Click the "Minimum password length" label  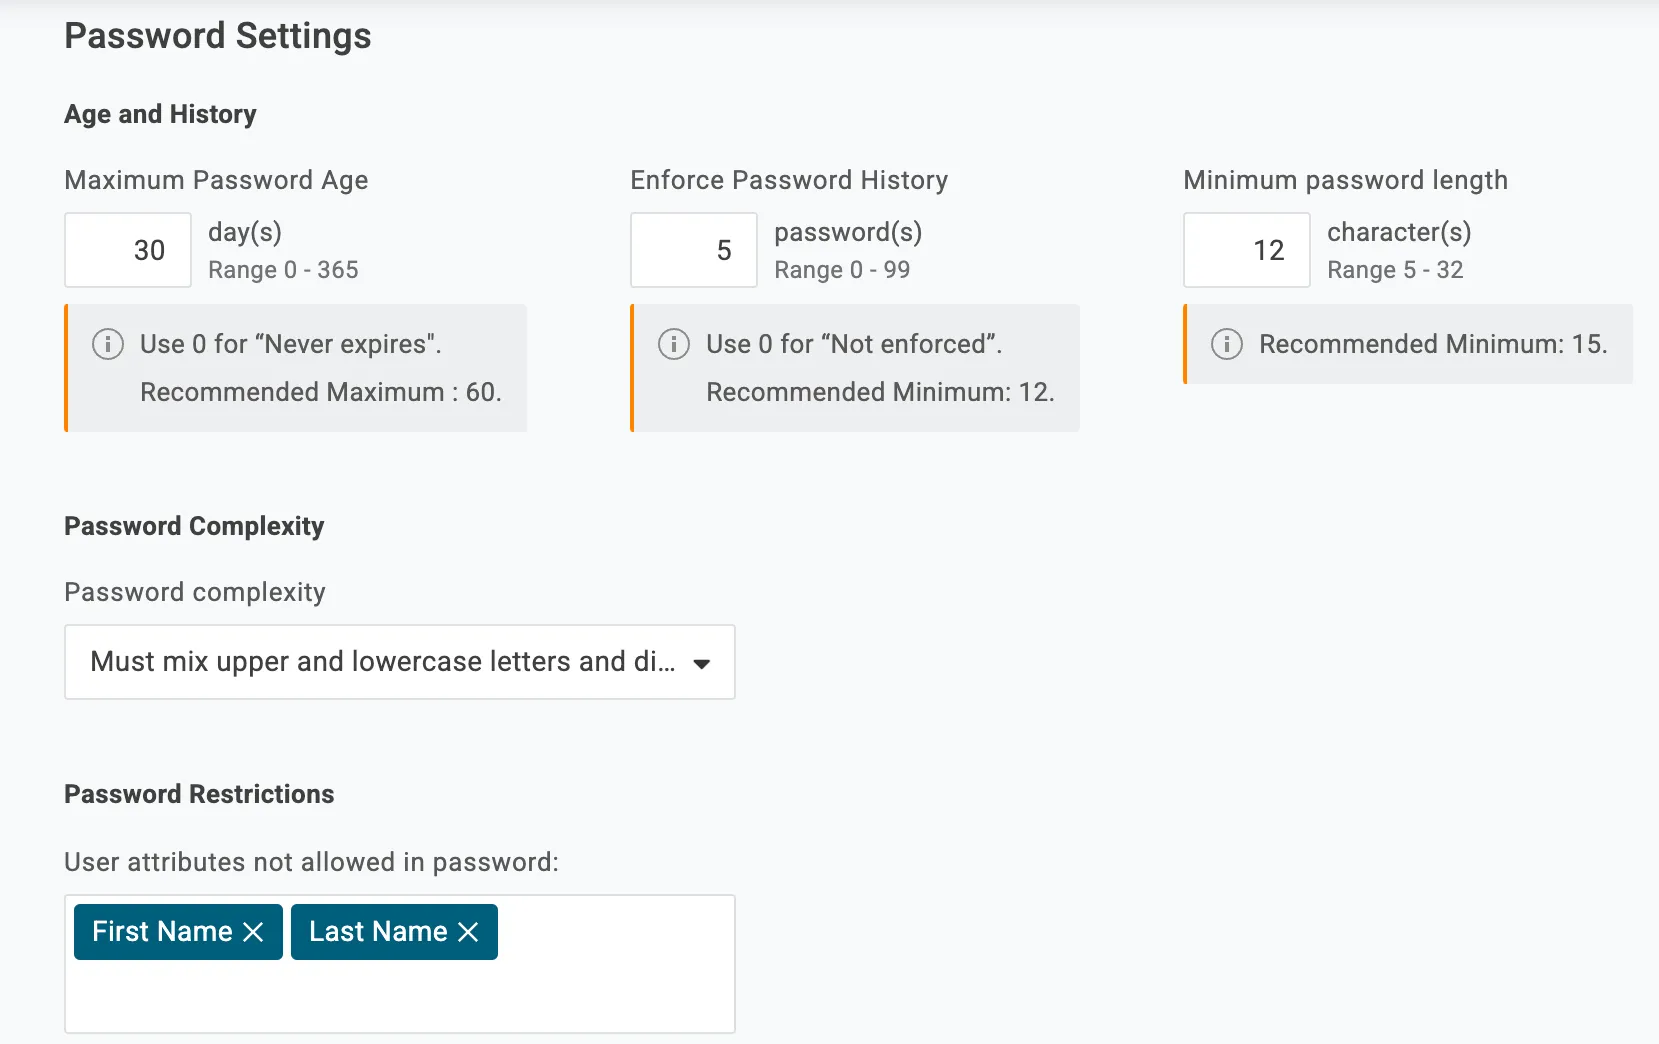(1345, 180)
